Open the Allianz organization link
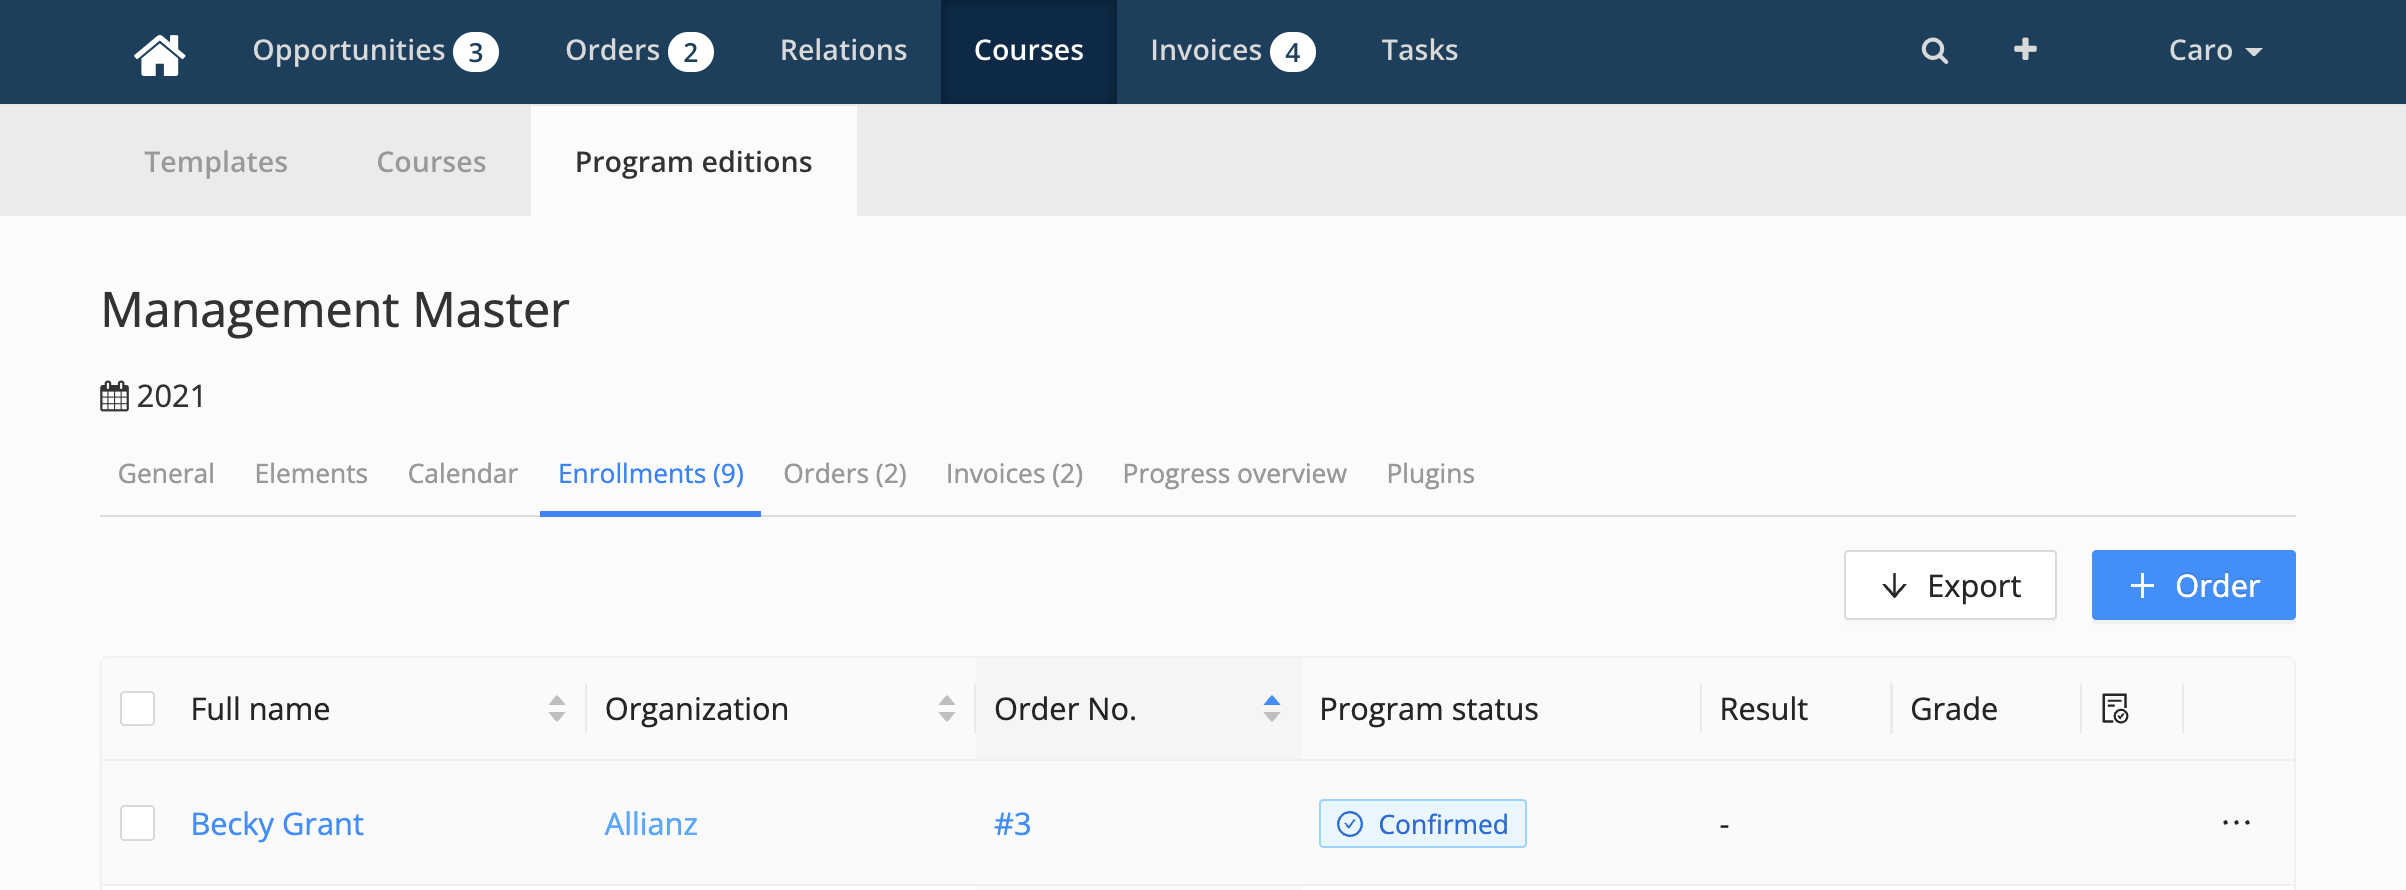Viewport: 2406px width, 890px height. click(x=651, y=823)
